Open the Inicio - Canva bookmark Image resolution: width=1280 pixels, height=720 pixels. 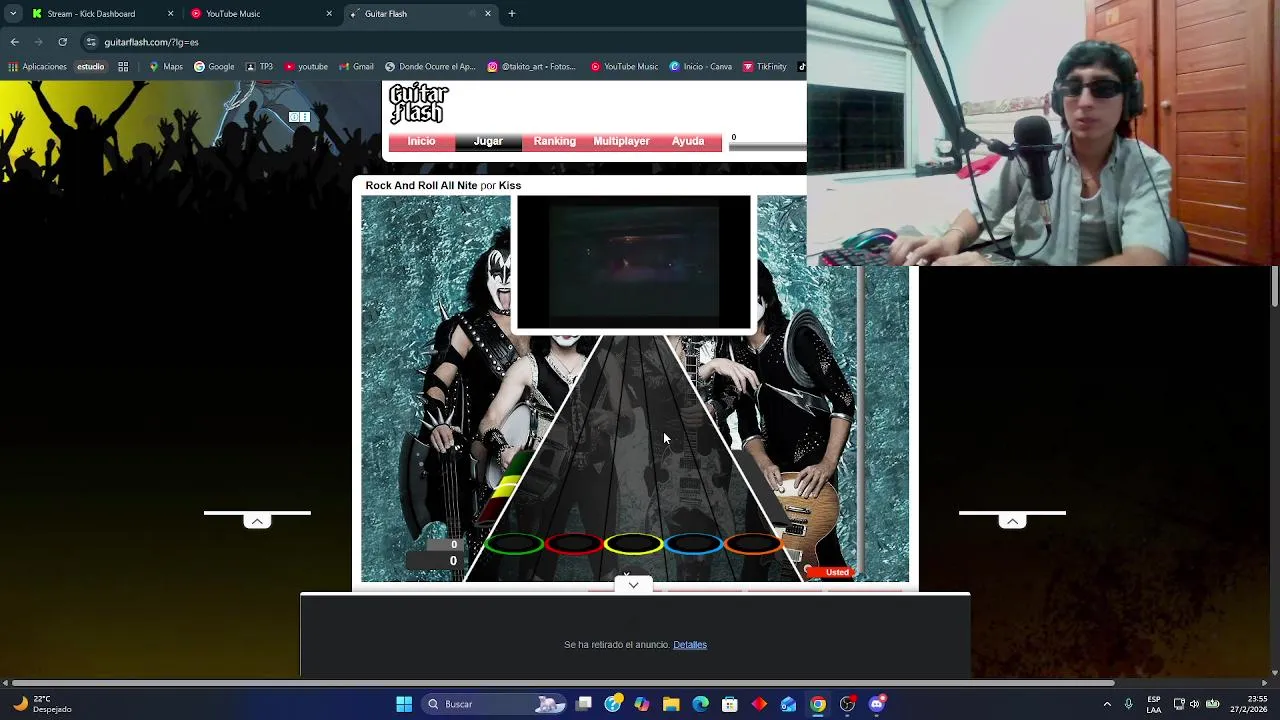coord(701,67)
